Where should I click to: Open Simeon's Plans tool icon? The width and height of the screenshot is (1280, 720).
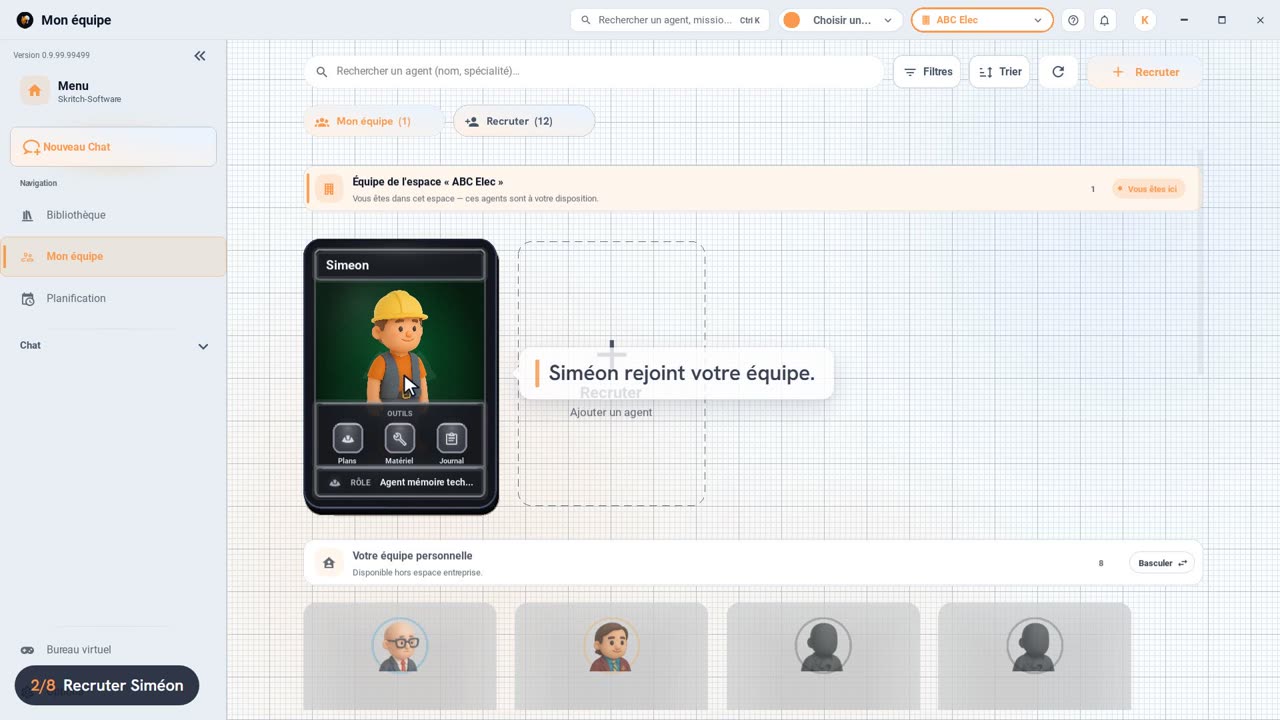[347, 438]
